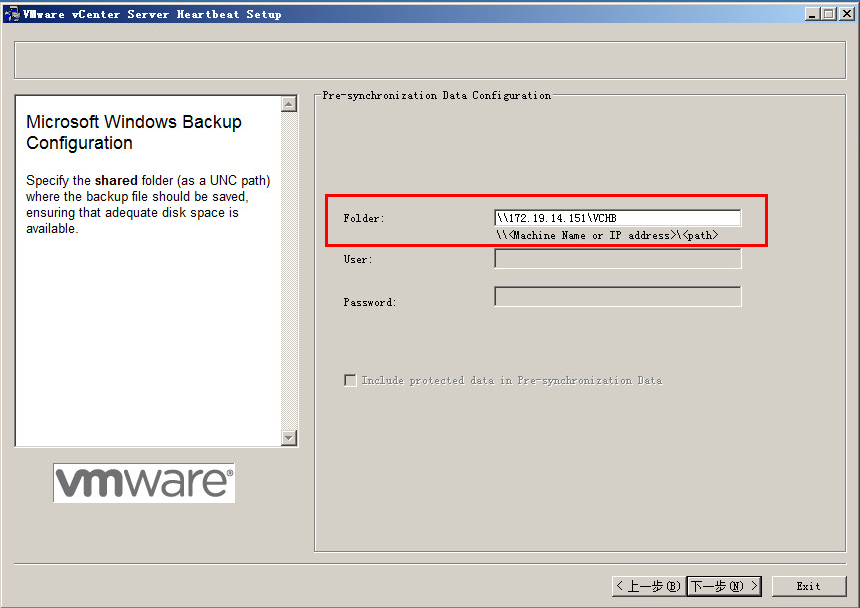Click the help panel scrollbar down arrow
The image size is (860, 608).
pyautogui.click(x=289, y=437)
